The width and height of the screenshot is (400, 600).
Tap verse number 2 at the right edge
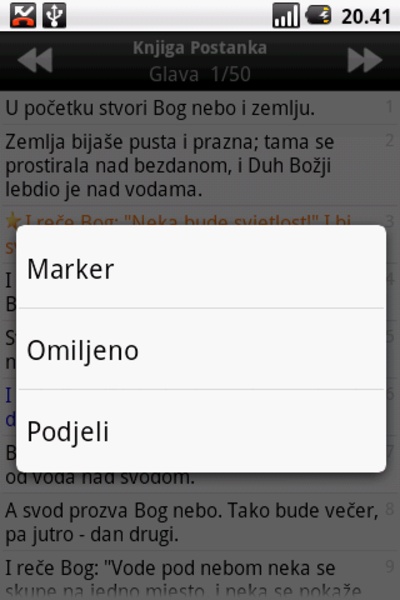389,140
